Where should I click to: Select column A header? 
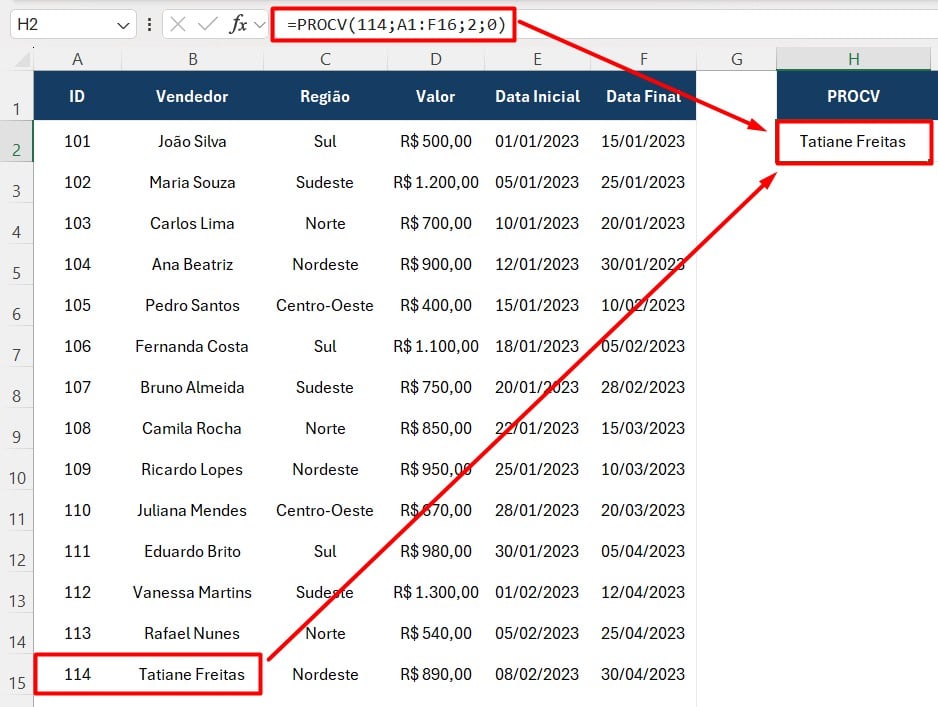point(77,59)
